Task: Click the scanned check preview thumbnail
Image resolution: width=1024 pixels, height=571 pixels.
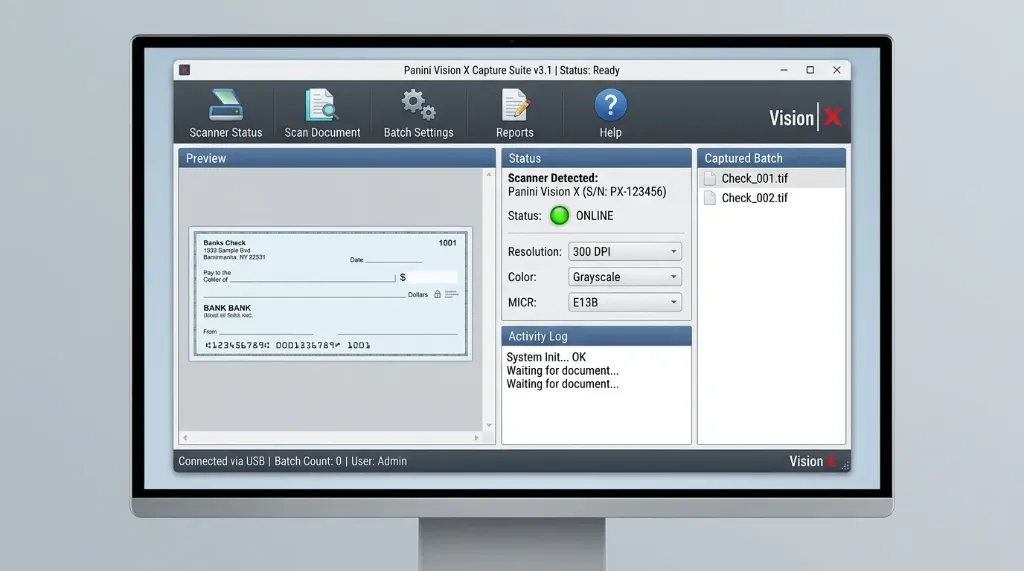Action: tap(330, 294)
